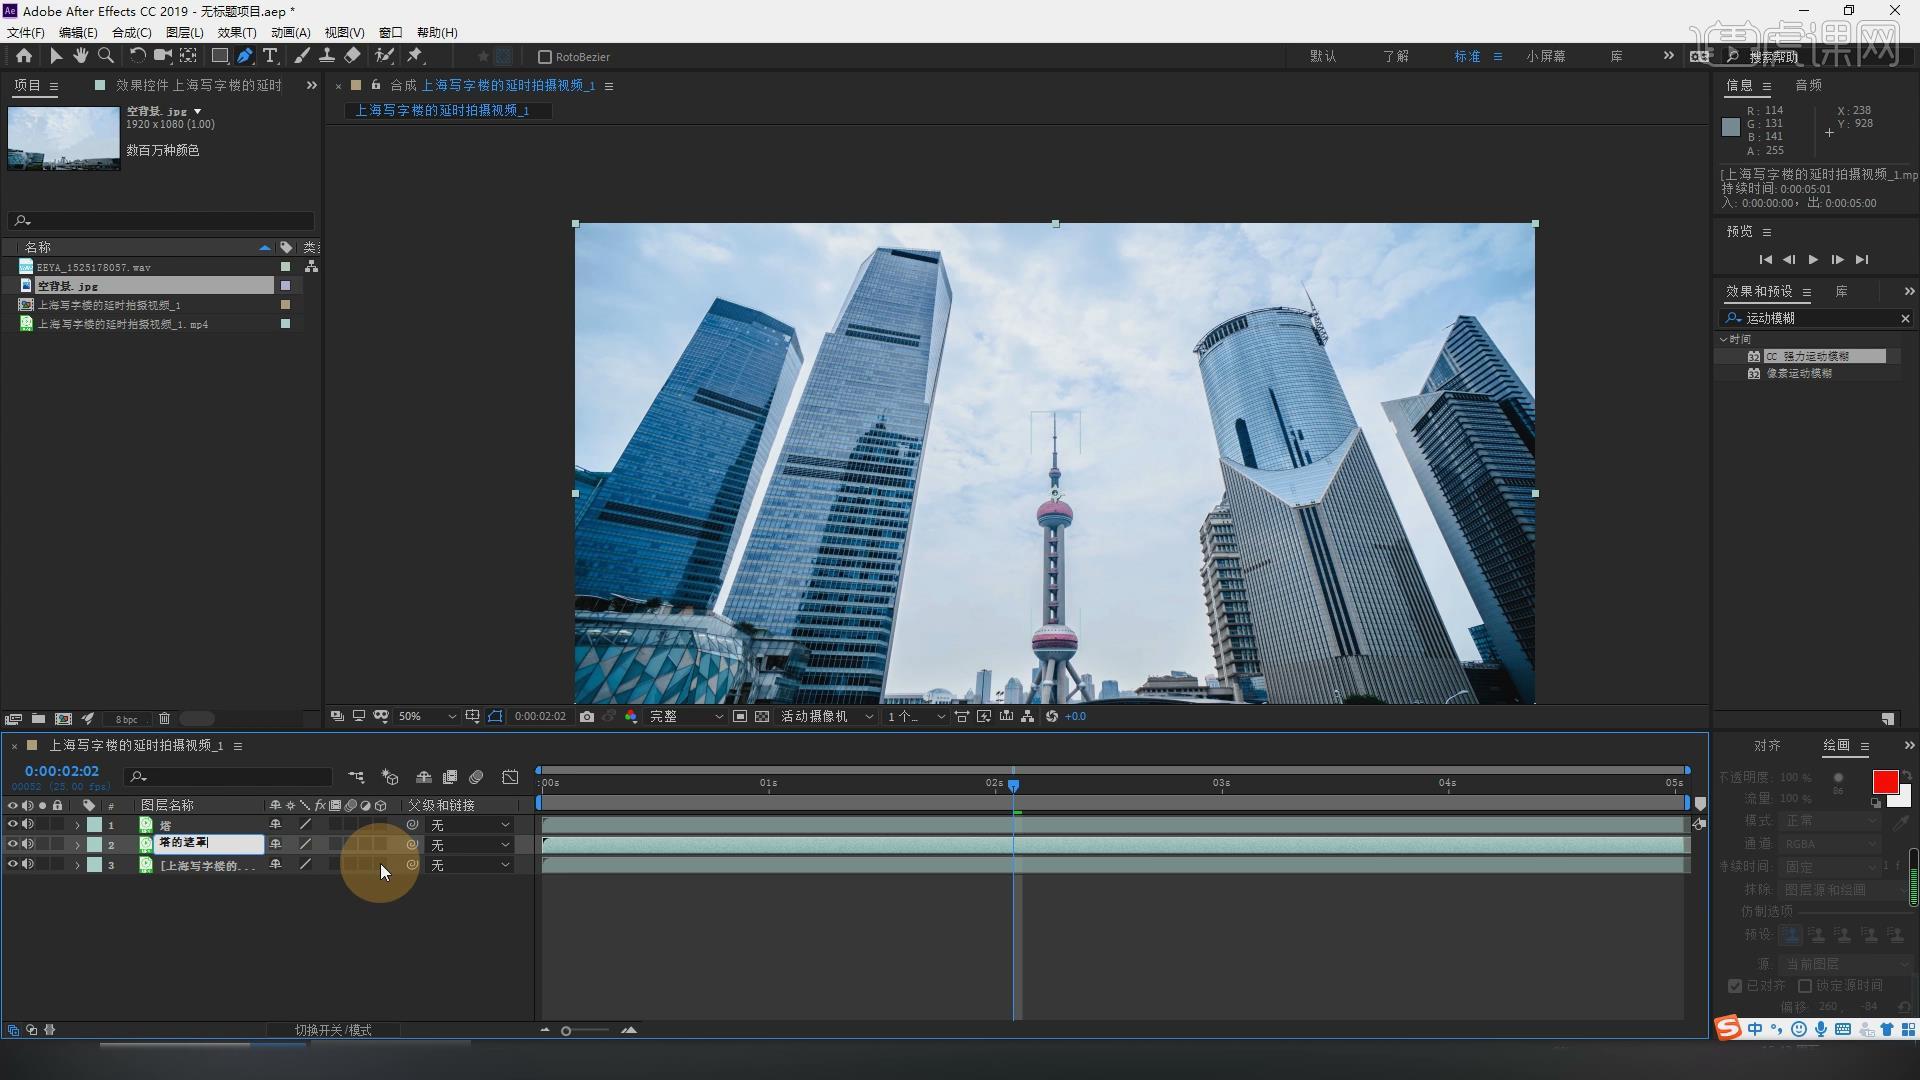The width and height of the screenshot is (1920, 1080).
Task: Take a snapshot with camera icon
Action: [587, 717]
